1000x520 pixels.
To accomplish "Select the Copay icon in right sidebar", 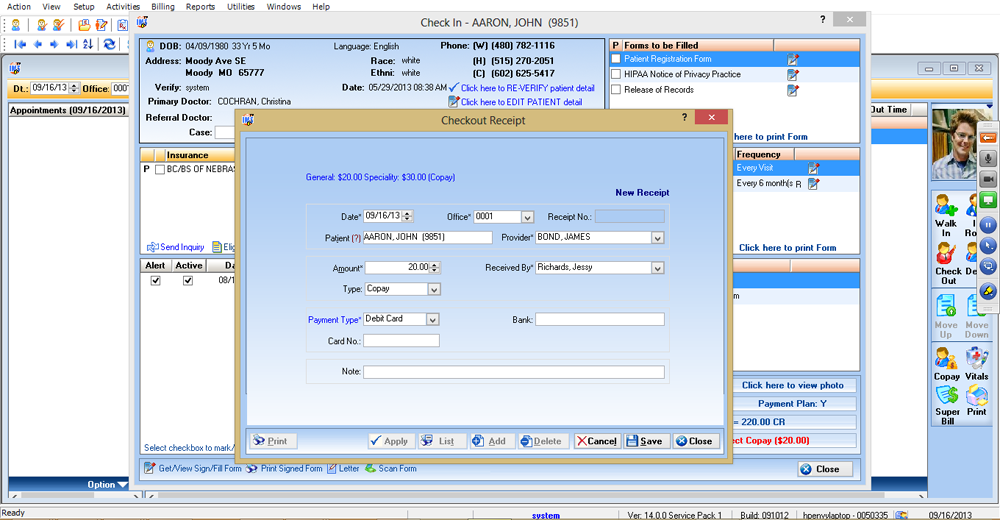I will (x=946, y=360).
